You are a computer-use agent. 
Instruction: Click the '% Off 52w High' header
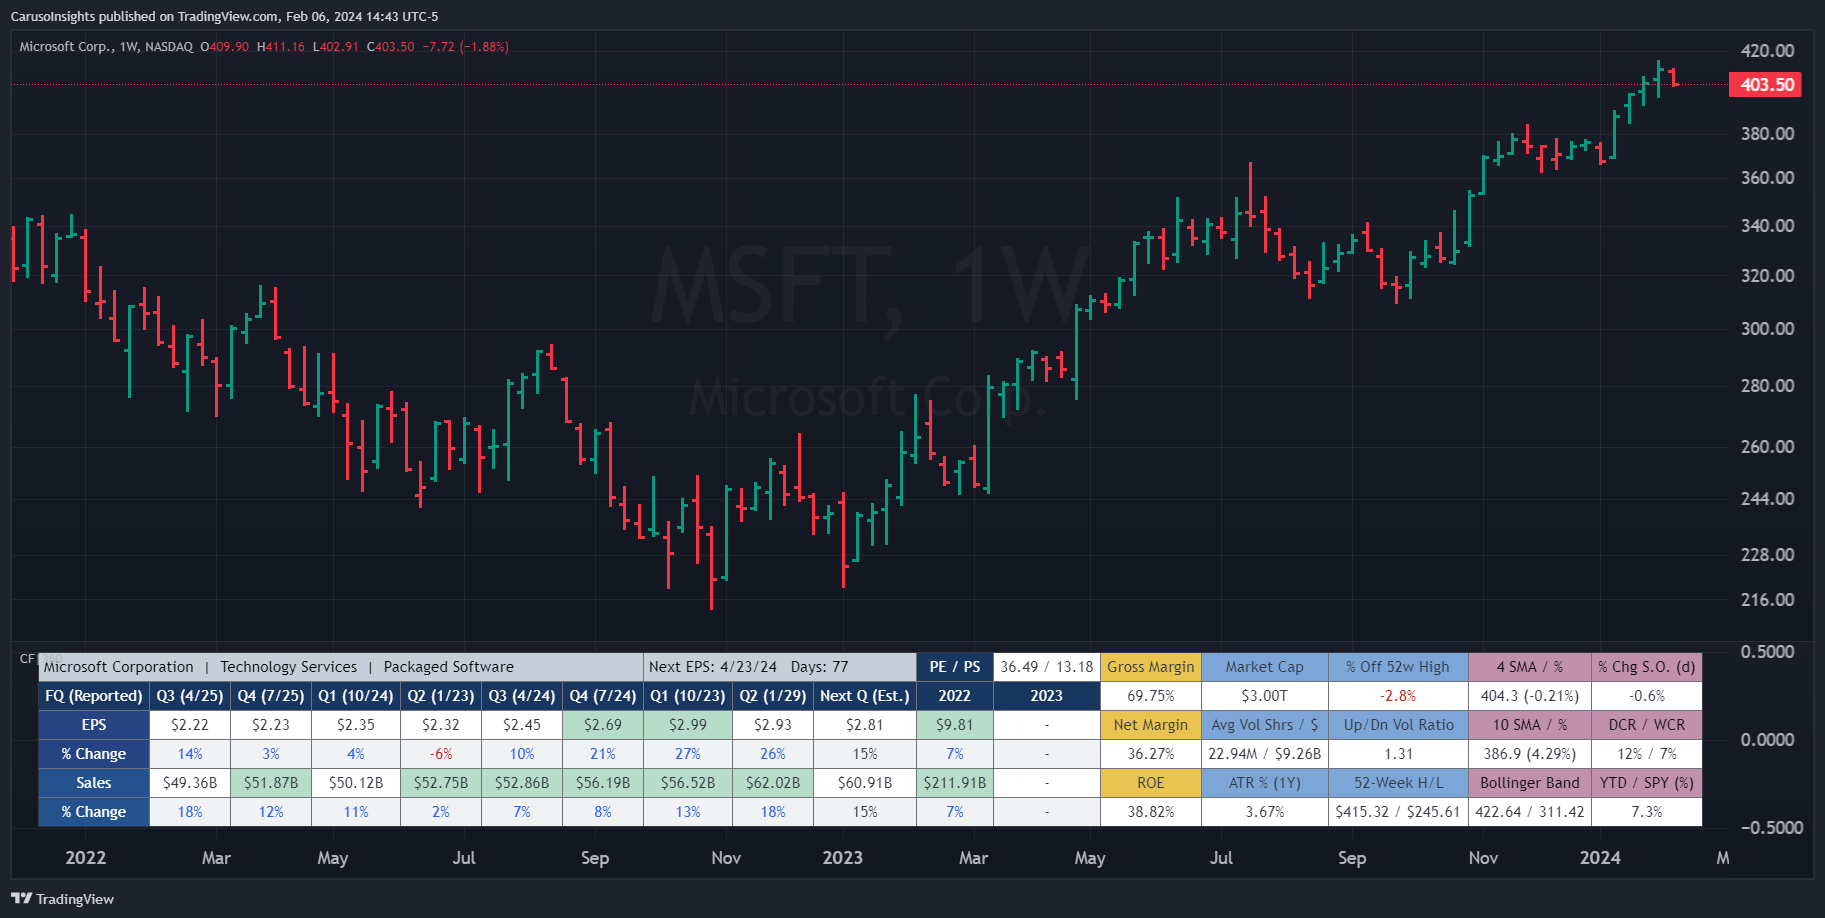pyautogui.click(x=1398, y=667)
